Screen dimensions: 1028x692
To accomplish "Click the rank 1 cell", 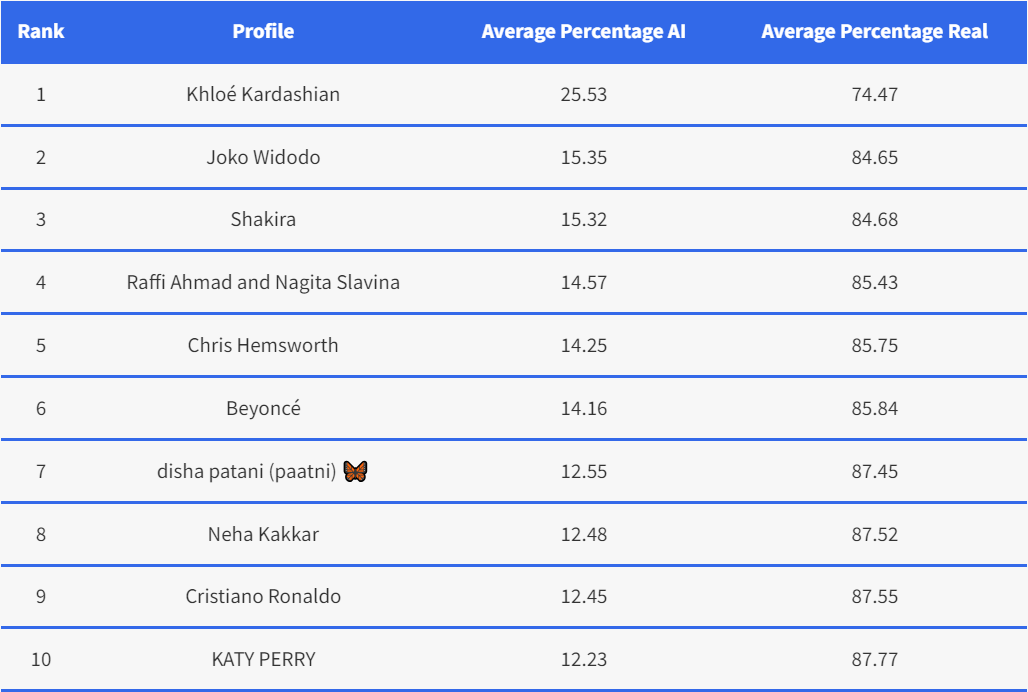I will [41, 94].
